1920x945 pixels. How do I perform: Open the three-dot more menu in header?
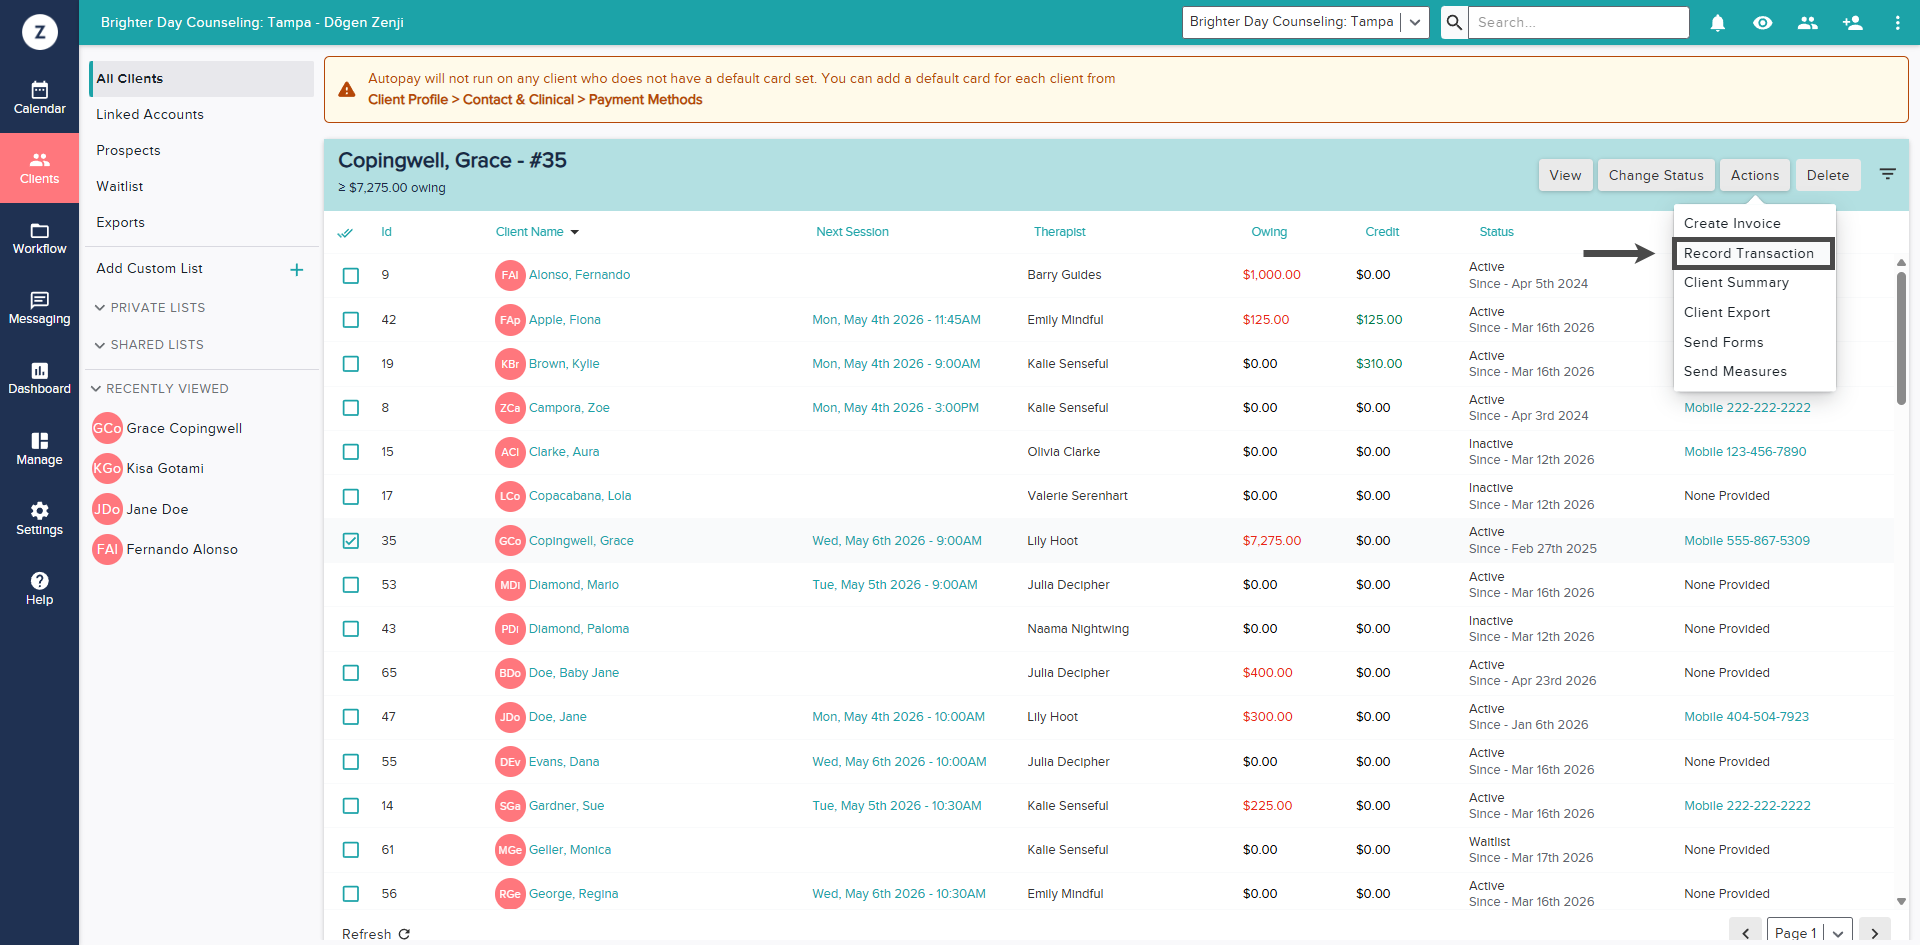click(1897, 22)
